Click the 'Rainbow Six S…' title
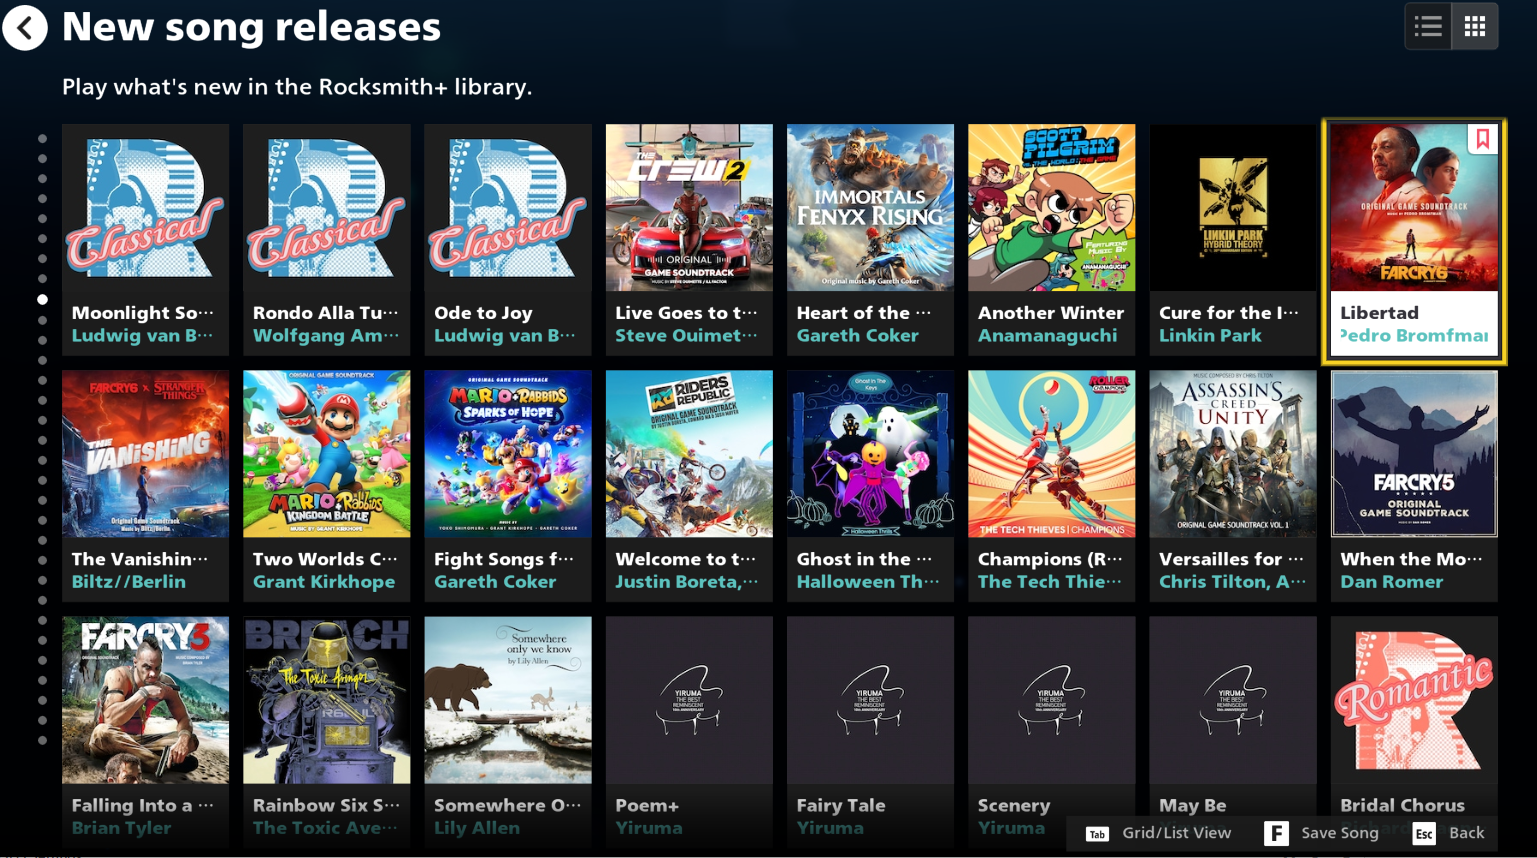Screen dimensions: 1537x858 click(326, 805)
